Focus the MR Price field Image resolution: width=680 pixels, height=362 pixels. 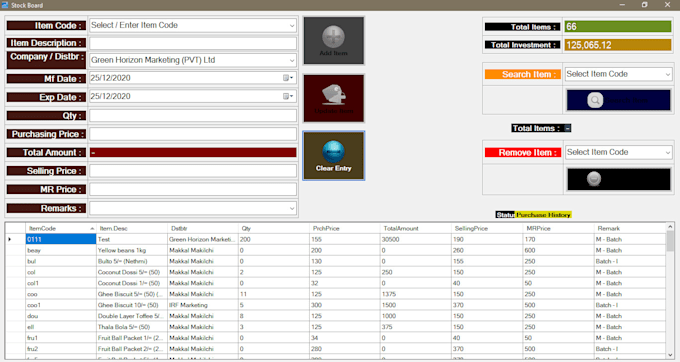[193, 189]
